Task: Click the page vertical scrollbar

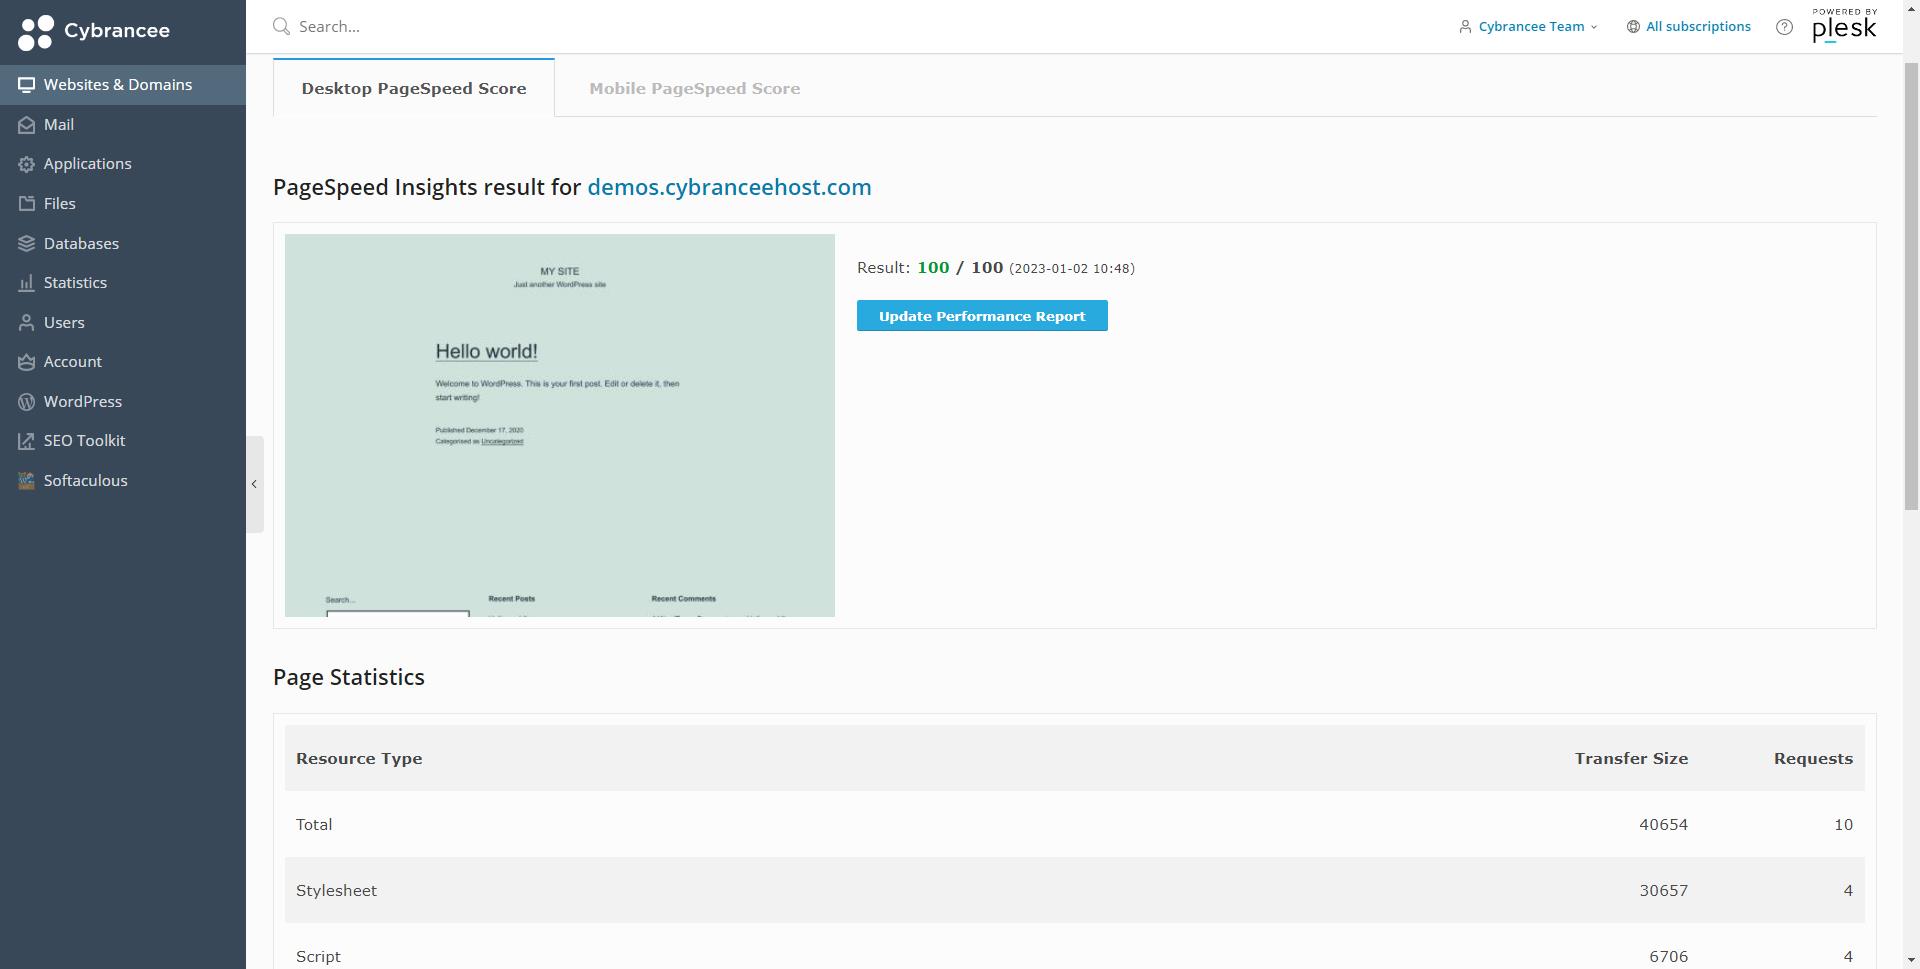Action: click(1911, 286)
